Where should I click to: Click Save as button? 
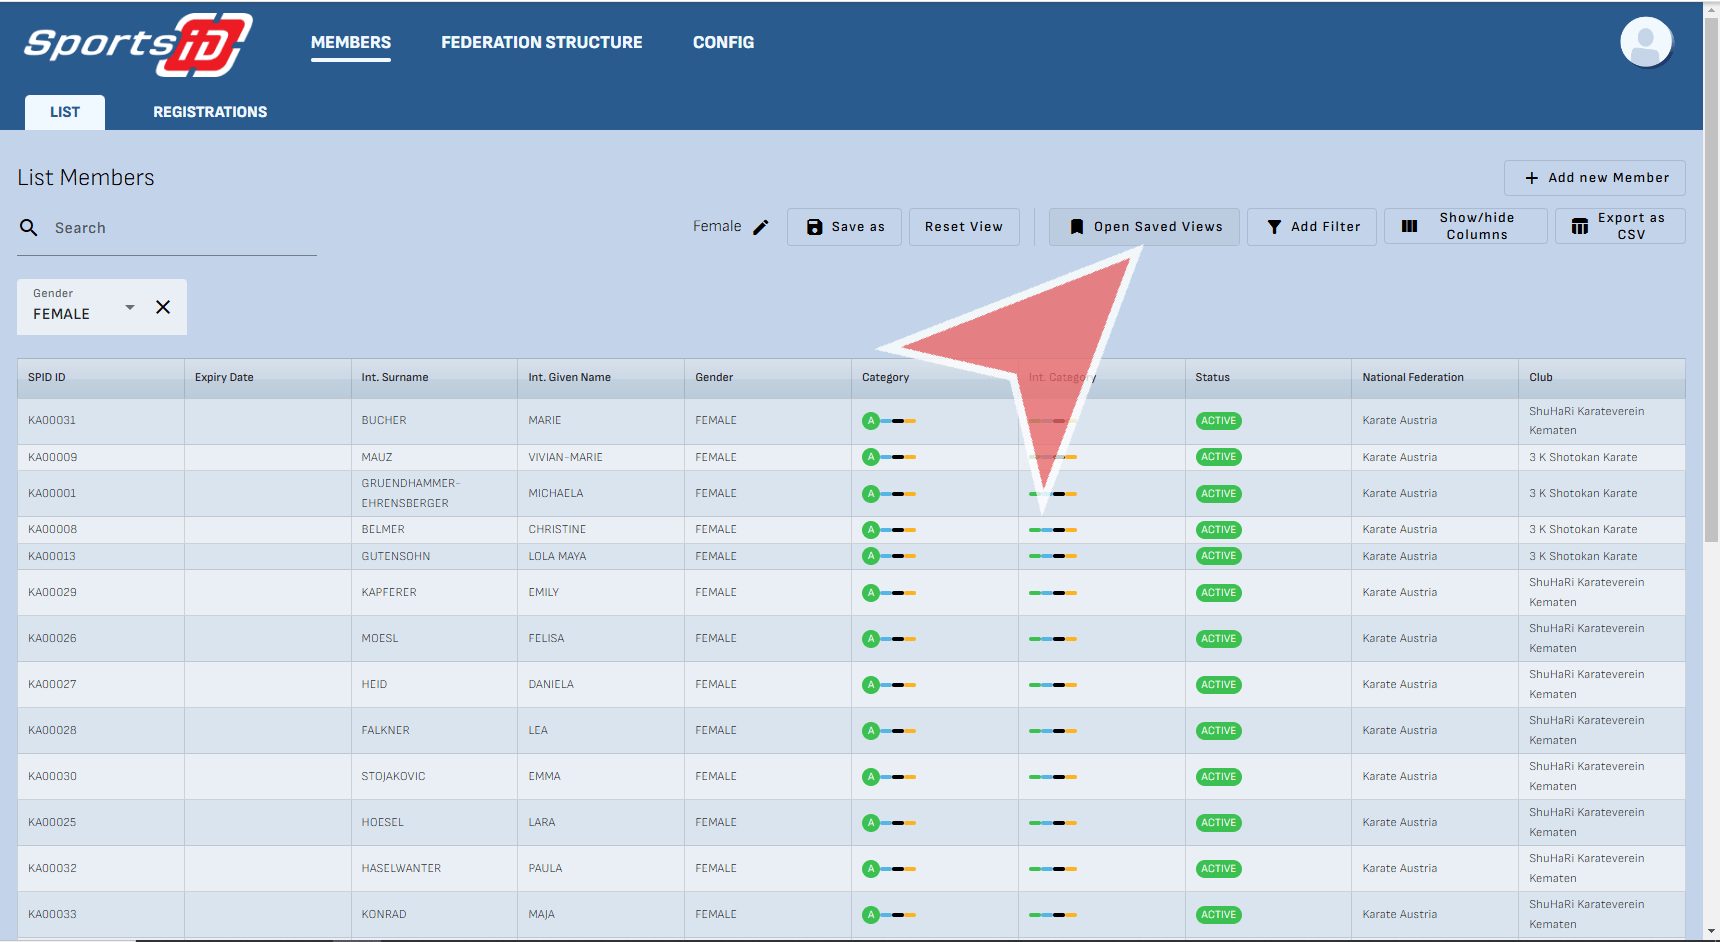pos(844,227)
